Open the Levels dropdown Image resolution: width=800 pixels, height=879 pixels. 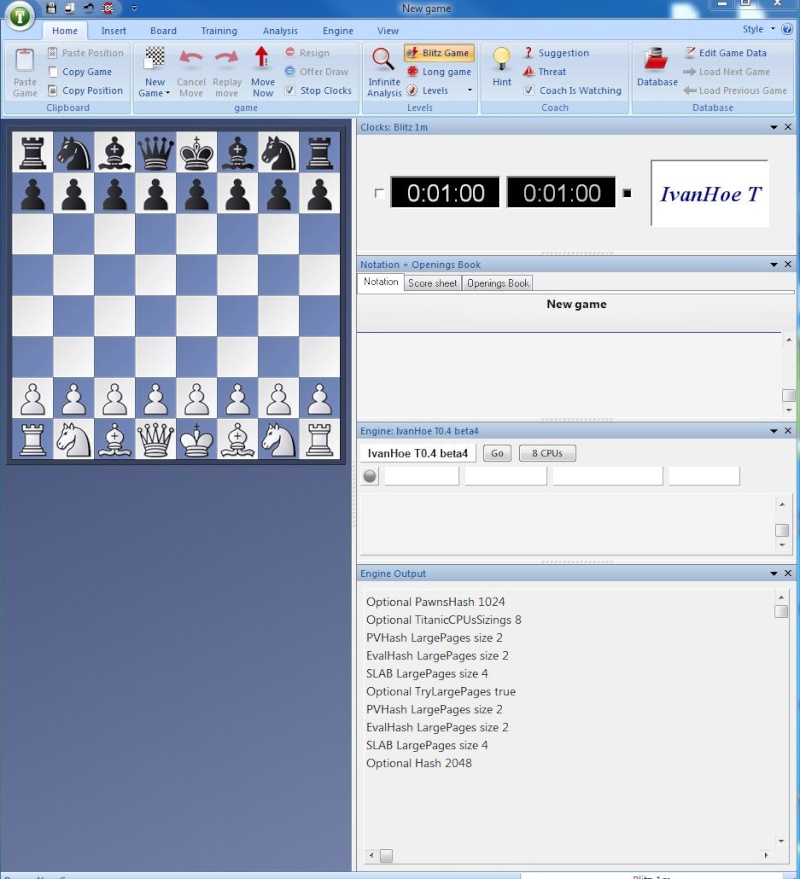(469, 90)
